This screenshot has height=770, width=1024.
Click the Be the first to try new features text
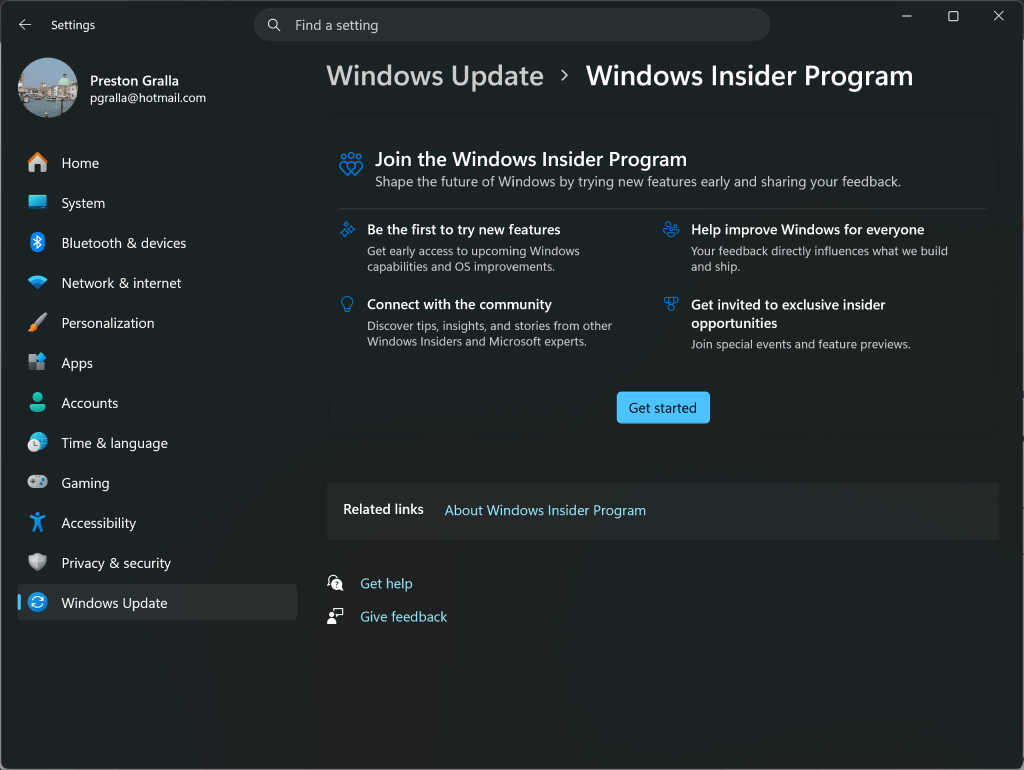tap(464, 229)
